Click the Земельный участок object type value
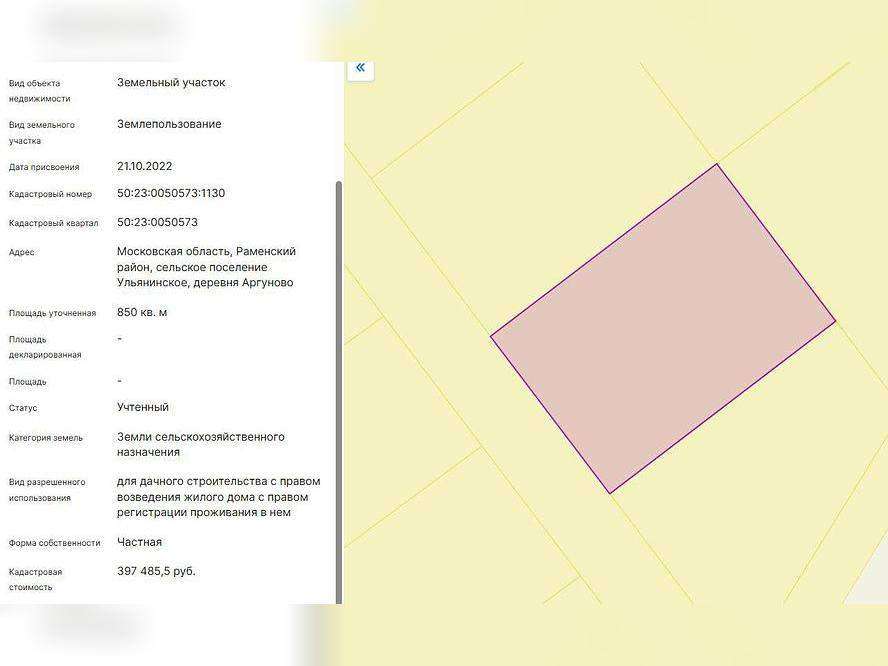888x666 pixels. [x=171, y=82]
